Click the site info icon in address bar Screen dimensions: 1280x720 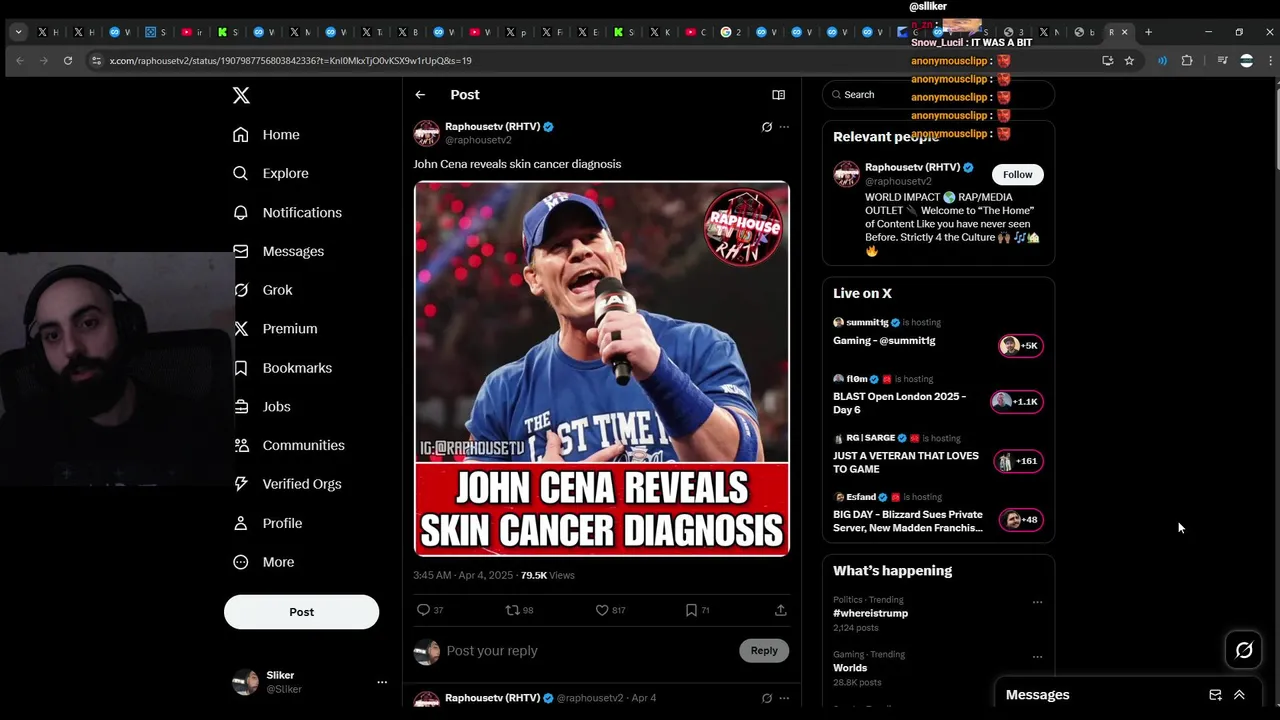[x=96, y=61]
